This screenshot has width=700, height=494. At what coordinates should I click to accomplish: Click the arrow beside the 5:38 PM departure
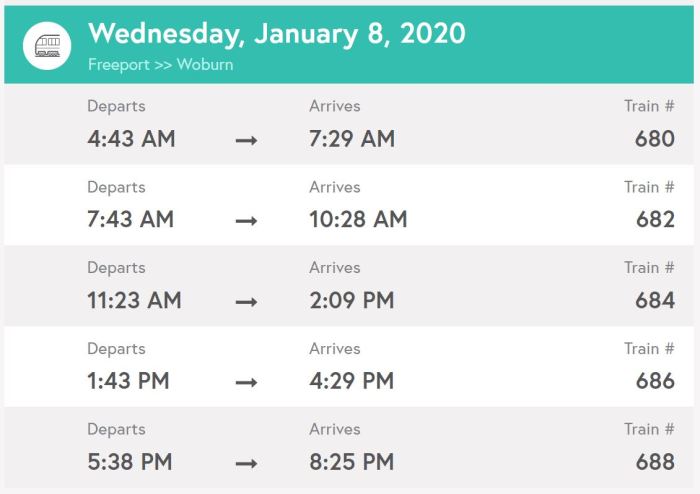(246, 464)
